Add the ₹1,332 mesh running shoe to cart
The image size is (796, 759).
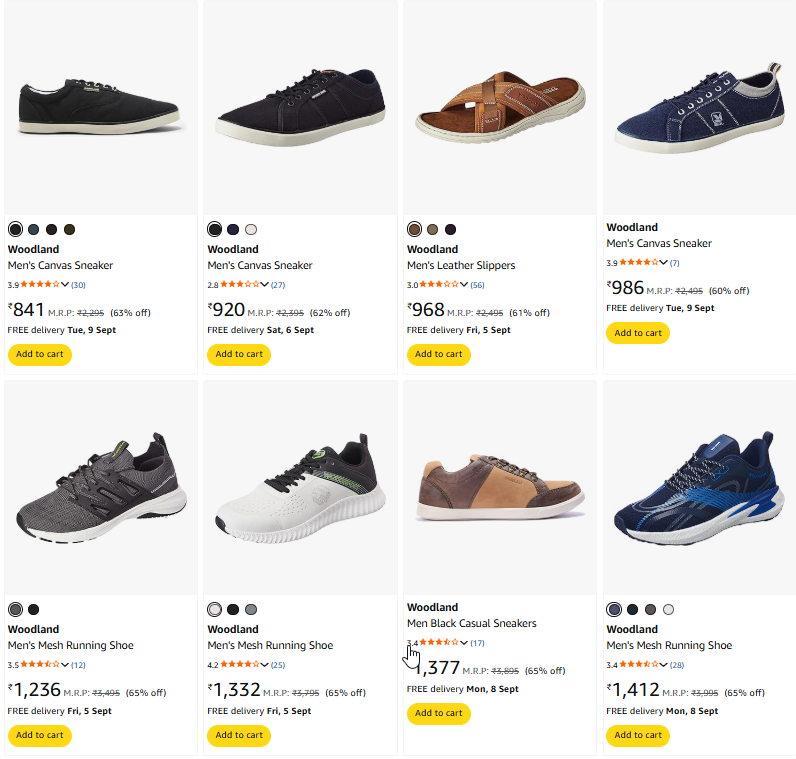point(239,735)
